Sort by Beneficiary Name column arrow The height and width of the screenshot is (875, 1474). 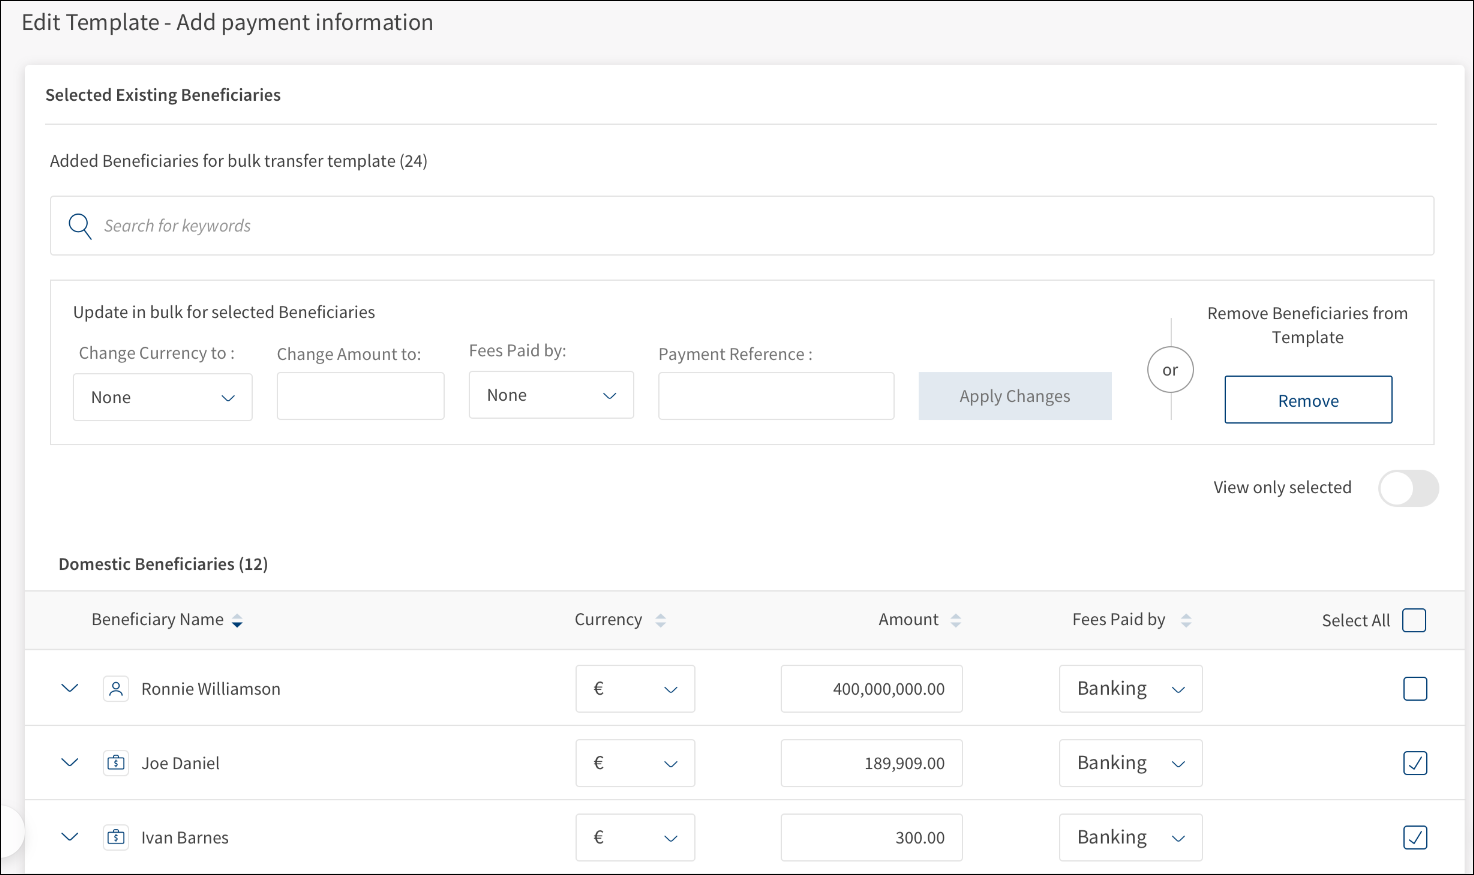[x=237, y=621]
